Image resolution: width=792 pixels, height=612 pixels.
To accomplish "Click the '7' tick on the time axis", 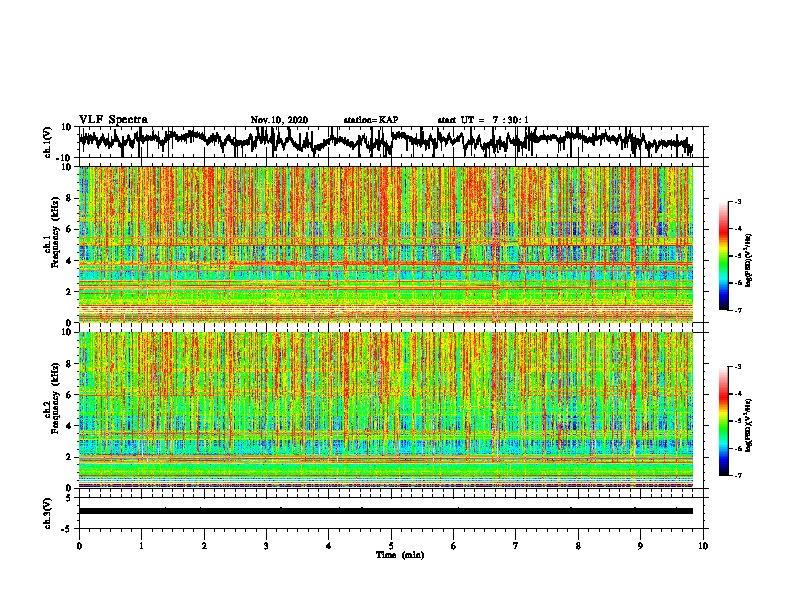I will [516, 546].
